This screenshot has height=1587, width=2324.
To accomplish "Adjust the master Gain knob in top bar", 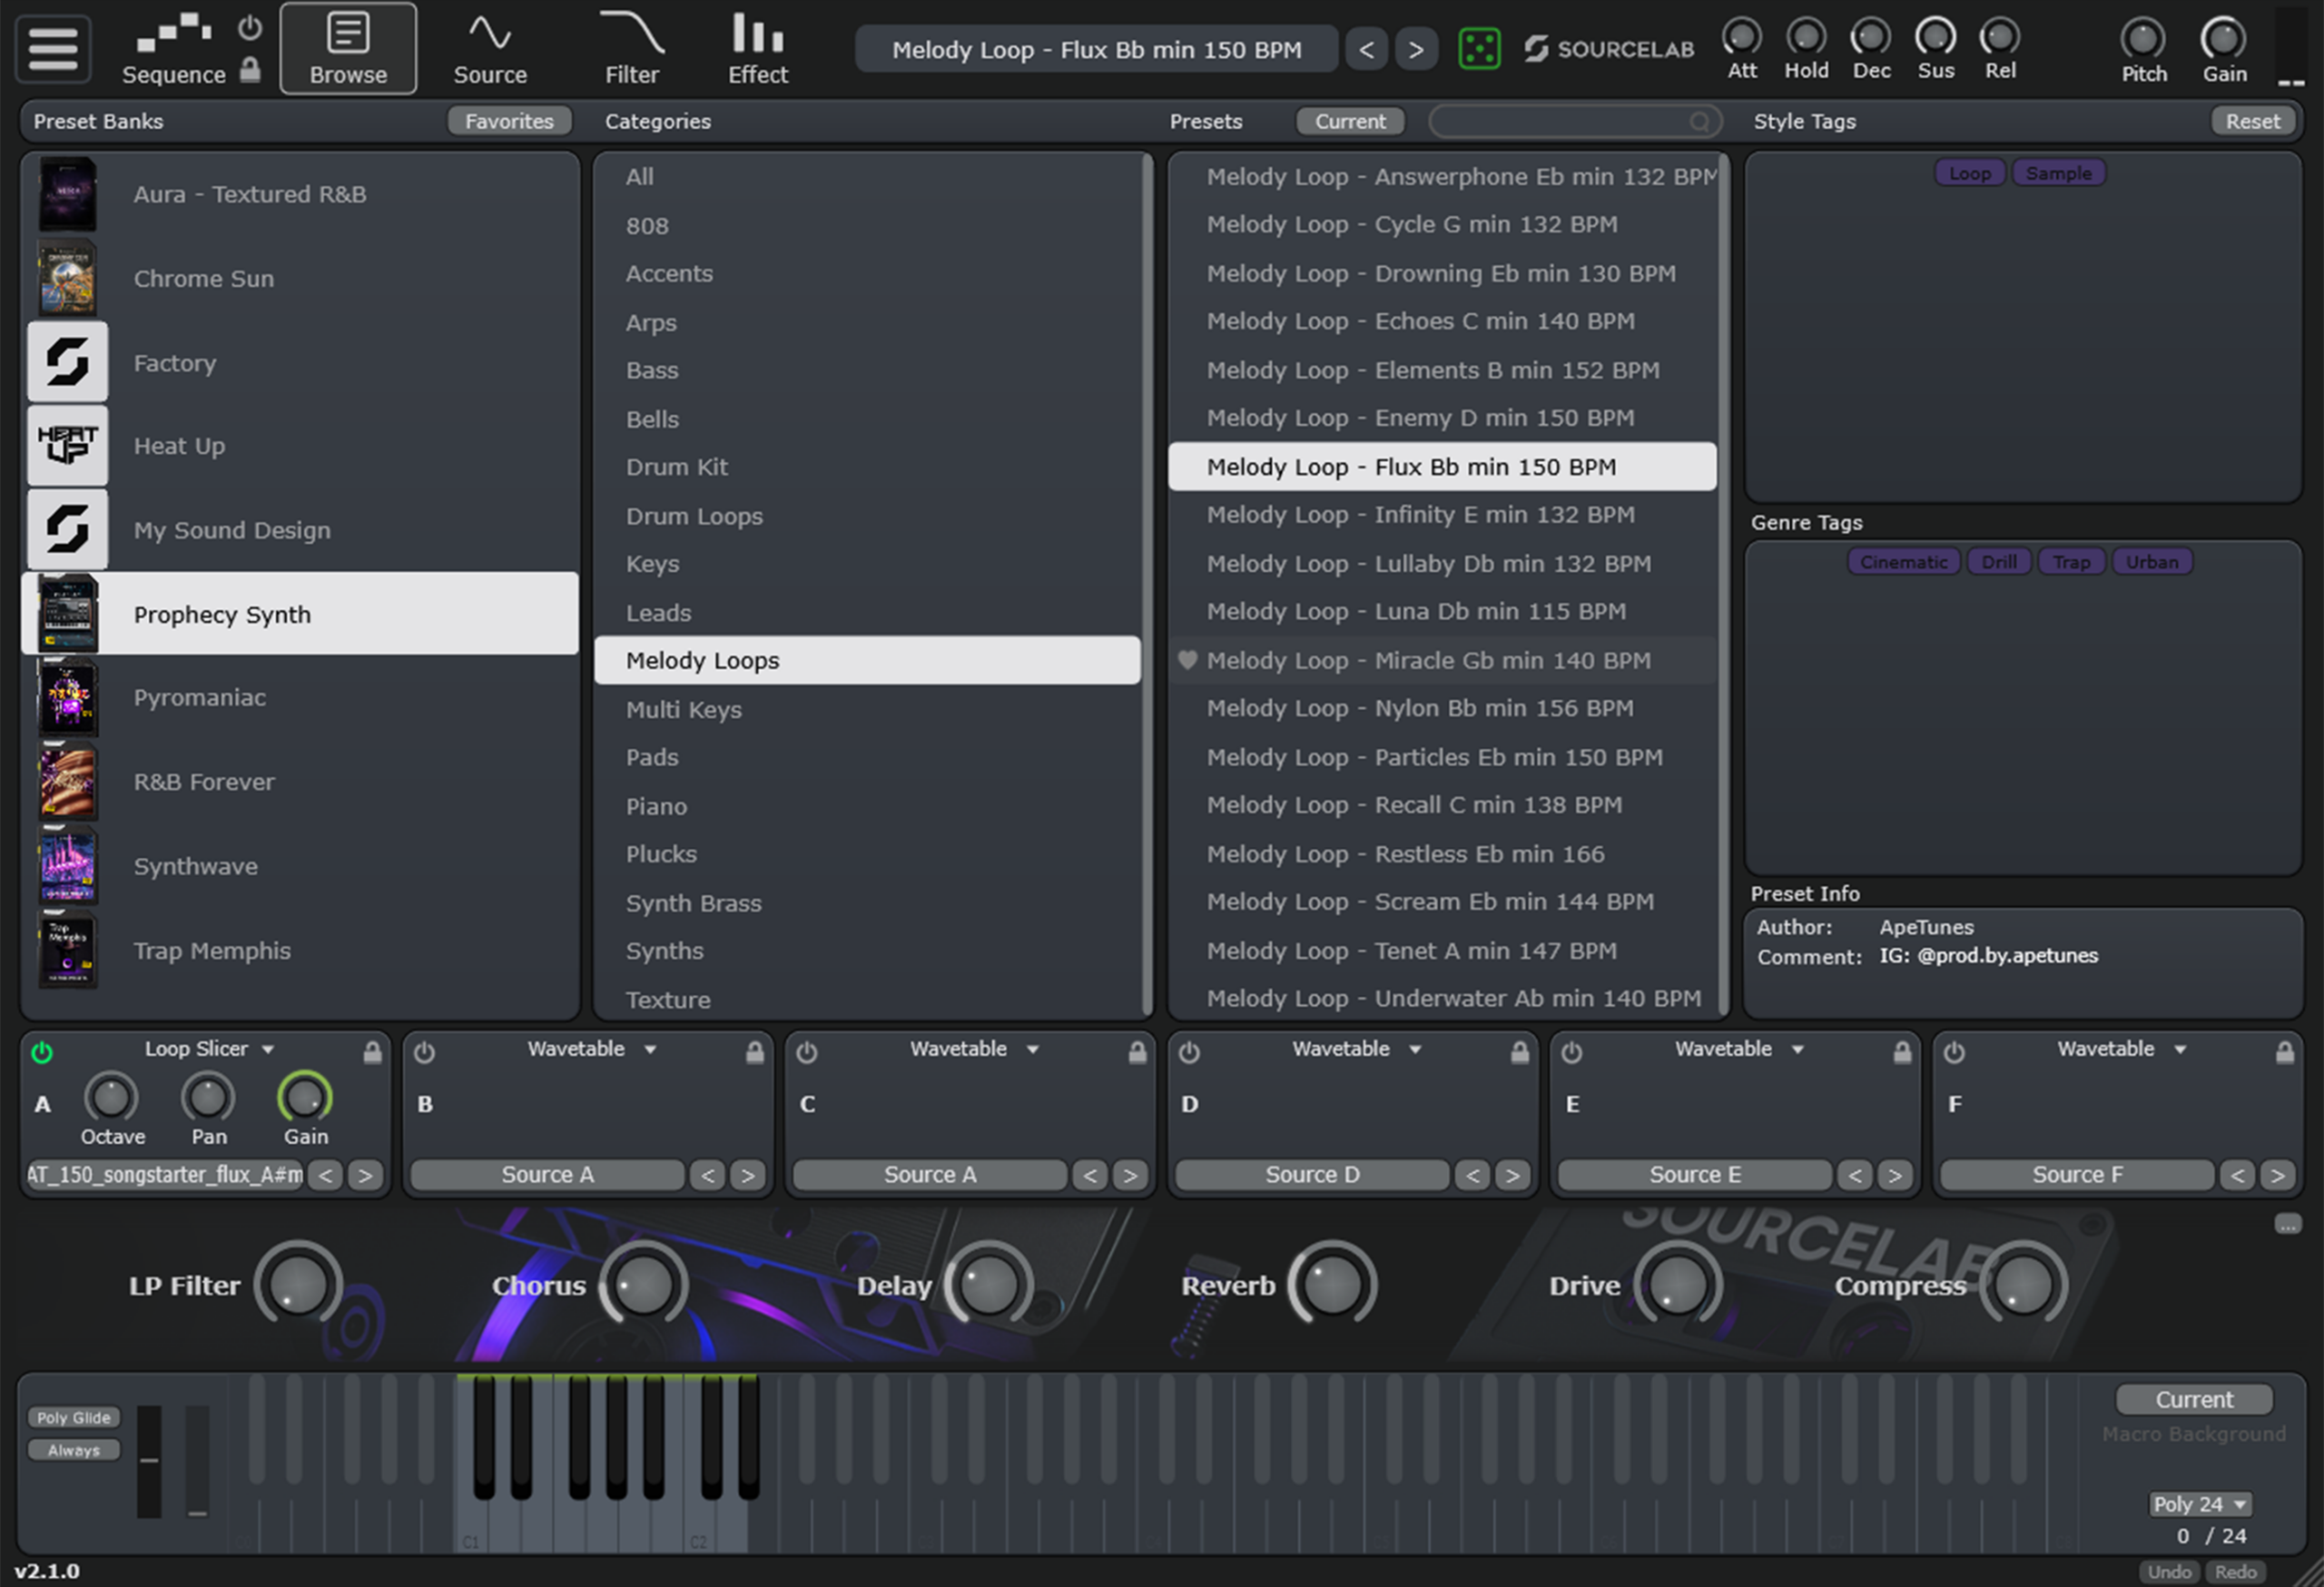I will [2223, 39].
